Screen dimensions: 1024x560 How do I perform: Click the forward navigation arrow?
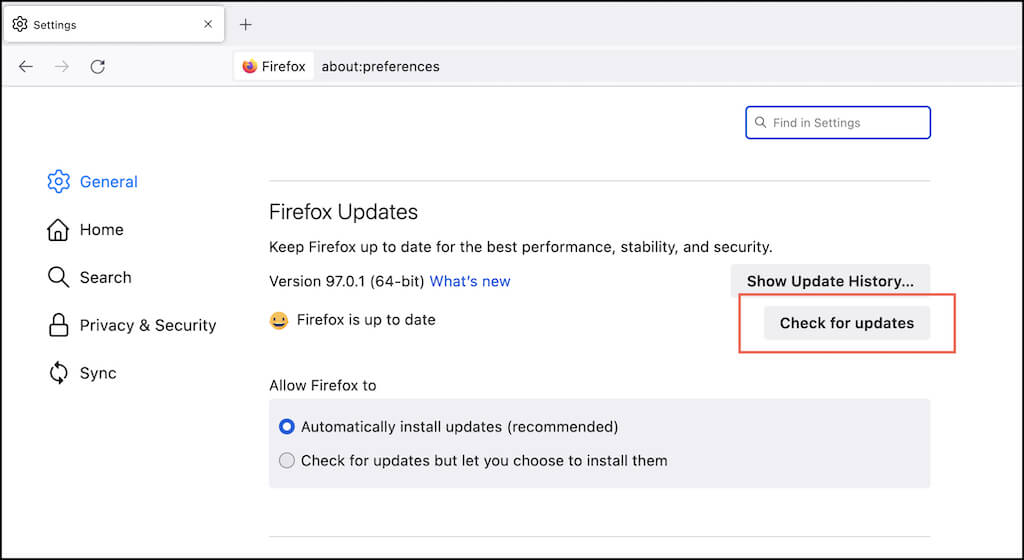[62, 67]
